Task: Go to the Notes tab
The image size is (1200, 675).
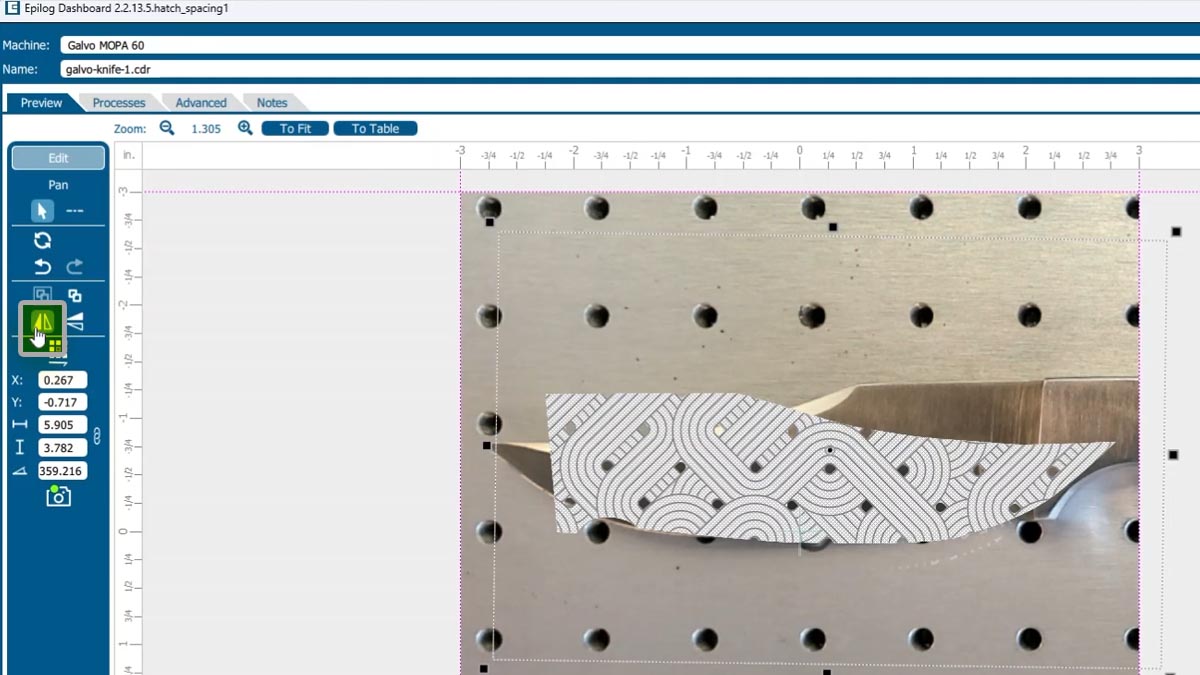Action: (271, 103)
